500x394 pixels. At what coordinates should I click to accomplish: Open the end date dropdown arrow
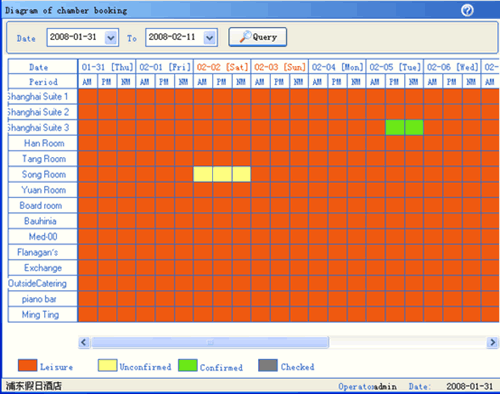tap(210, 37)
